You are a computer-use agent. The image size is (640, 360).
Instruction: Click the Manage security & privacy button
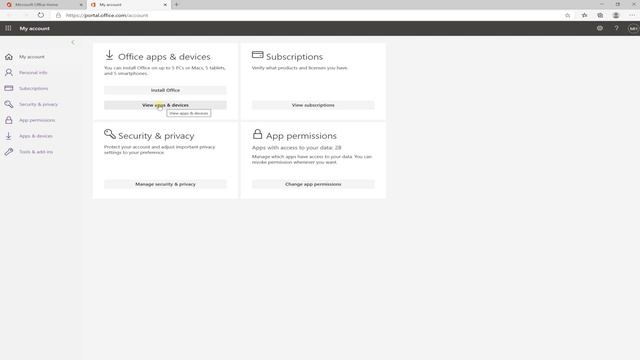tap(165, 184)
